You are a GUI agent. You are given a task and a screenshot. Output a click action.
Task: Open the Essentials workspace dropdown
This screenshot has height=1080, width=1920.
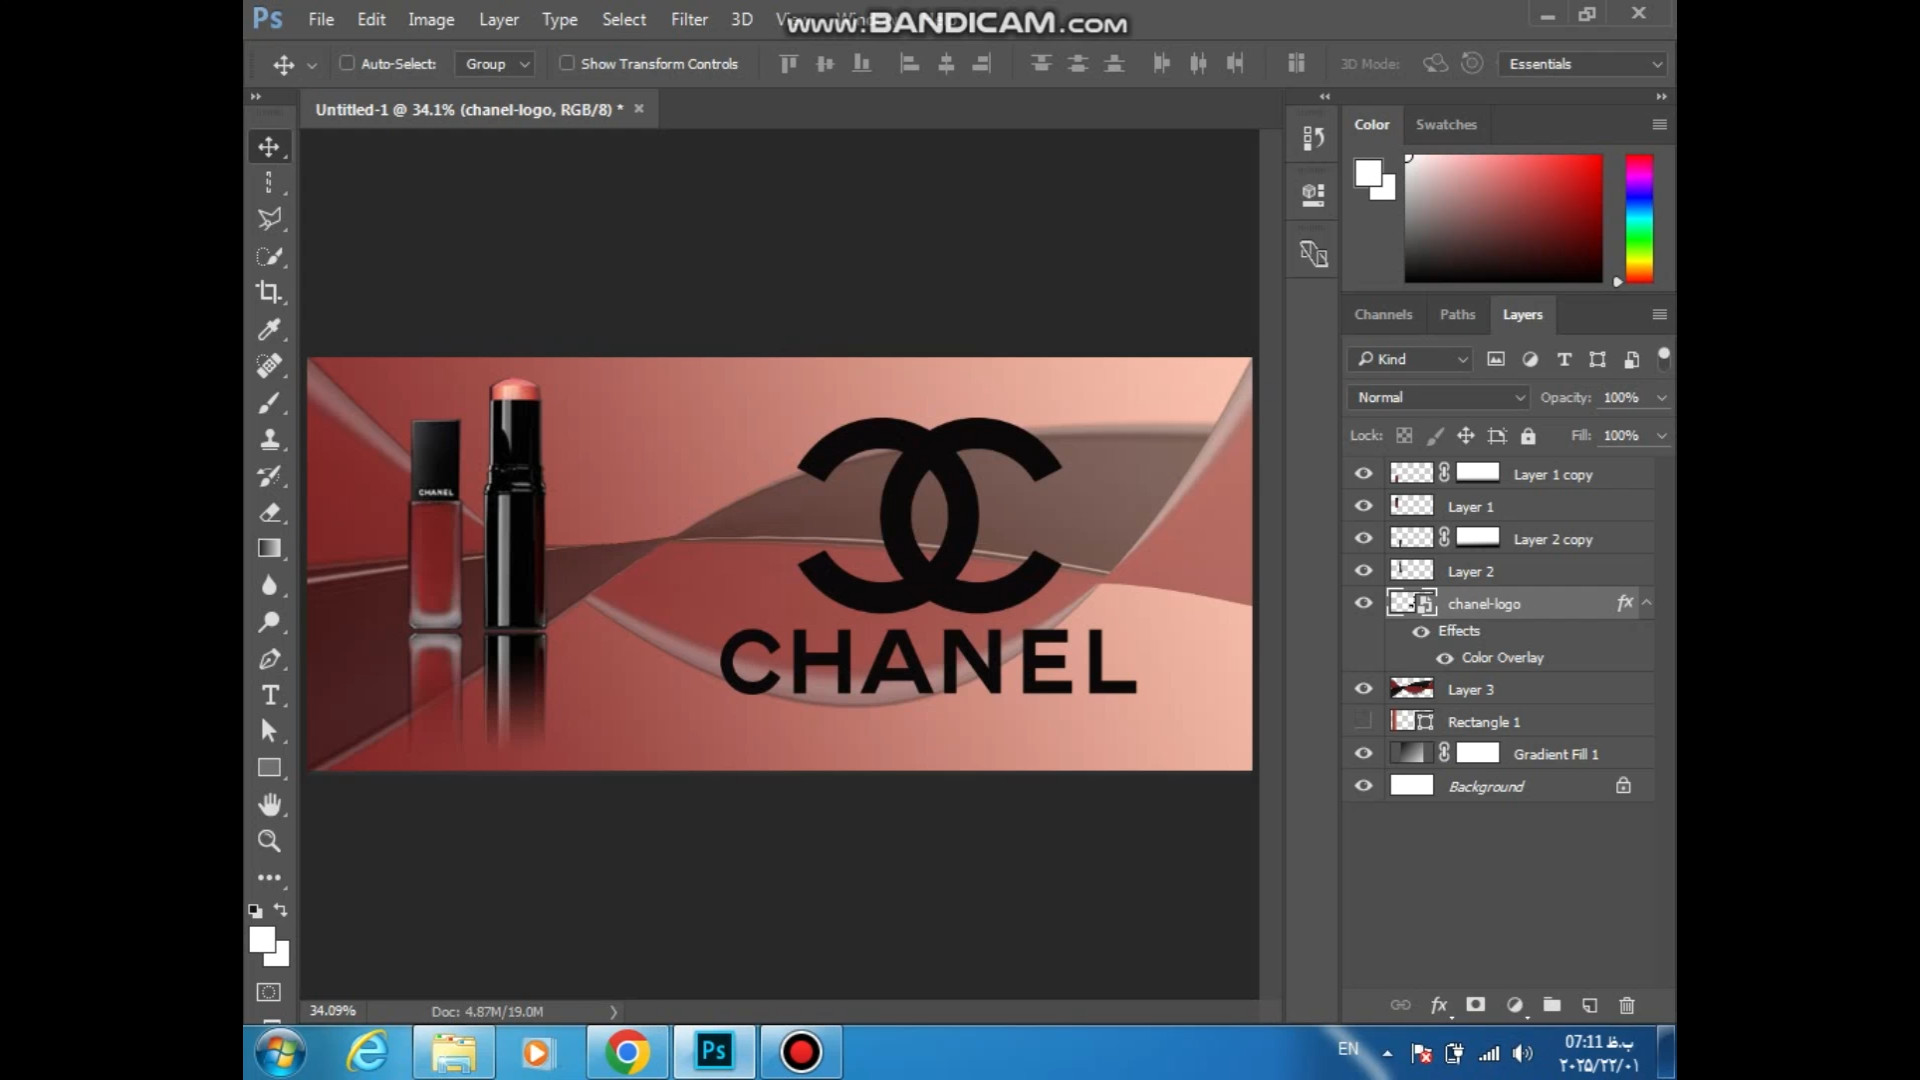[x=1582, y=64]
